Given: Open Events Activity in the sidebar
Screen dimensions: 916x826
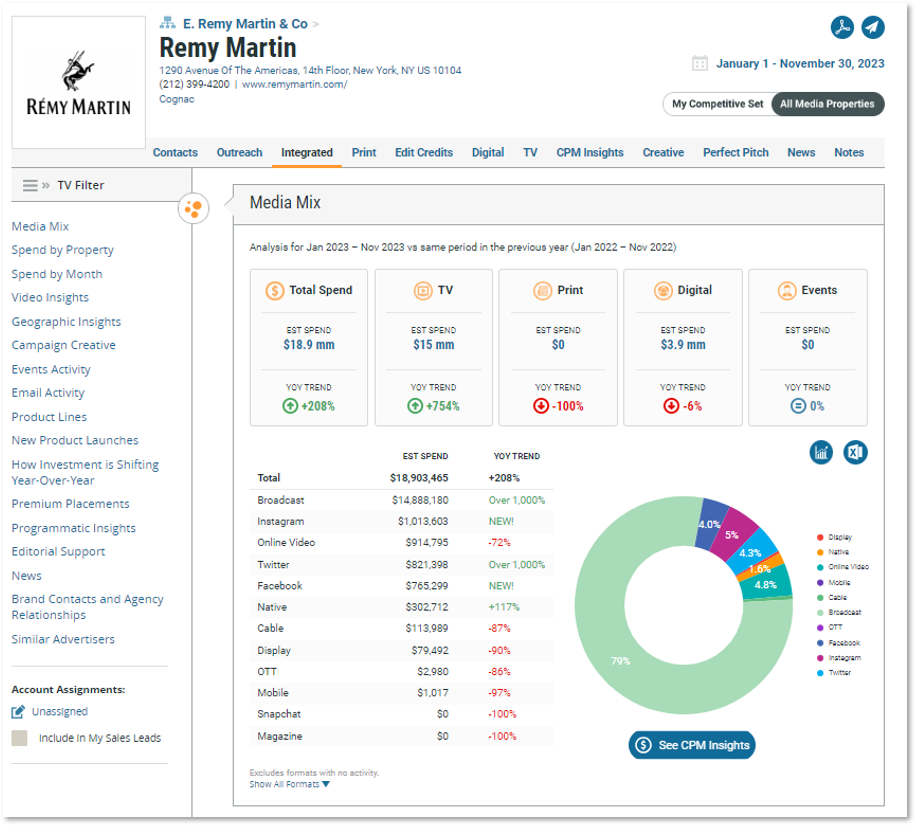Looking at the screenshot, I should tap(51, 369).
